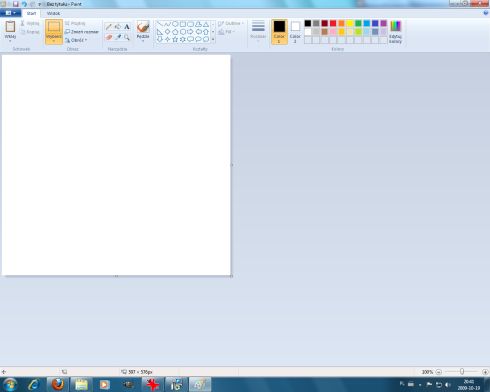This screenshot has width=490, height=392.
Task: Pick the yellow color swatch
Action: [350, 23]
